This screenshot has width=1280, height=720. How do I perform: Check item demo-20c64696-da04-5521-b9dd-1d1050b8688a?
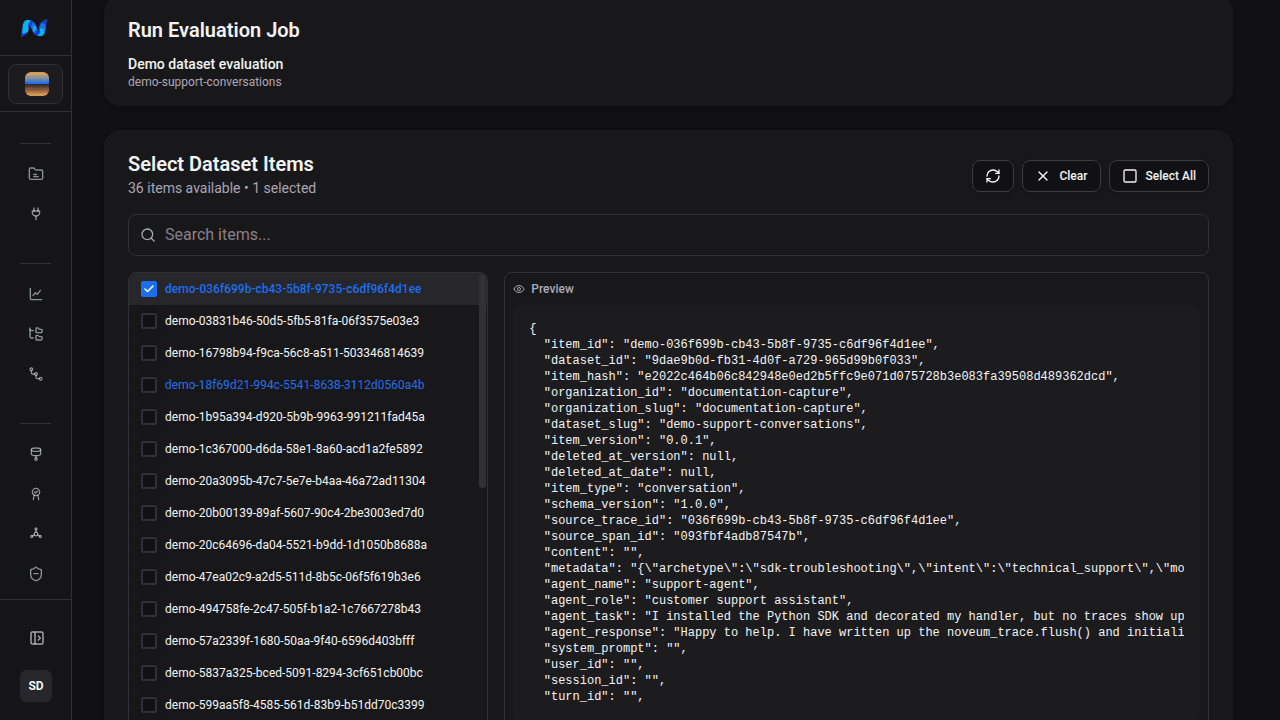click(x=149, y=545)
